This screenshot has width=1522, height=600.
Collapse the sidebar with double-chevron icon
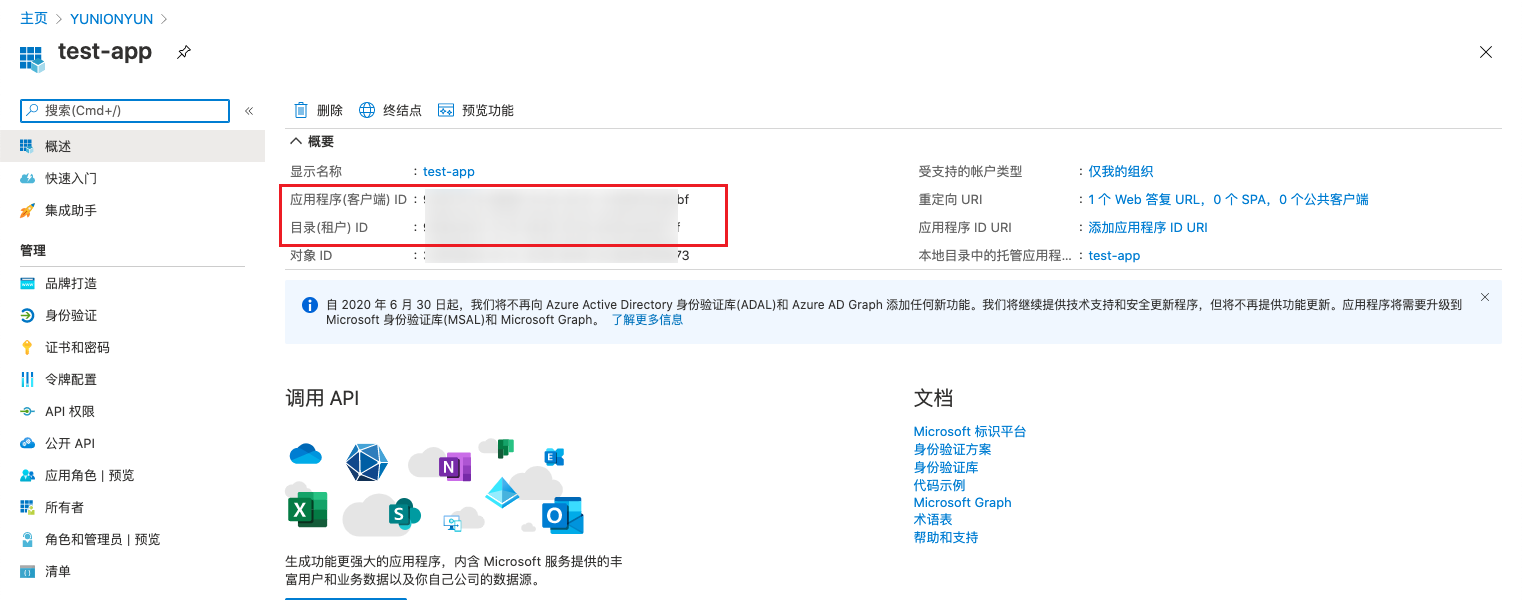249,111
